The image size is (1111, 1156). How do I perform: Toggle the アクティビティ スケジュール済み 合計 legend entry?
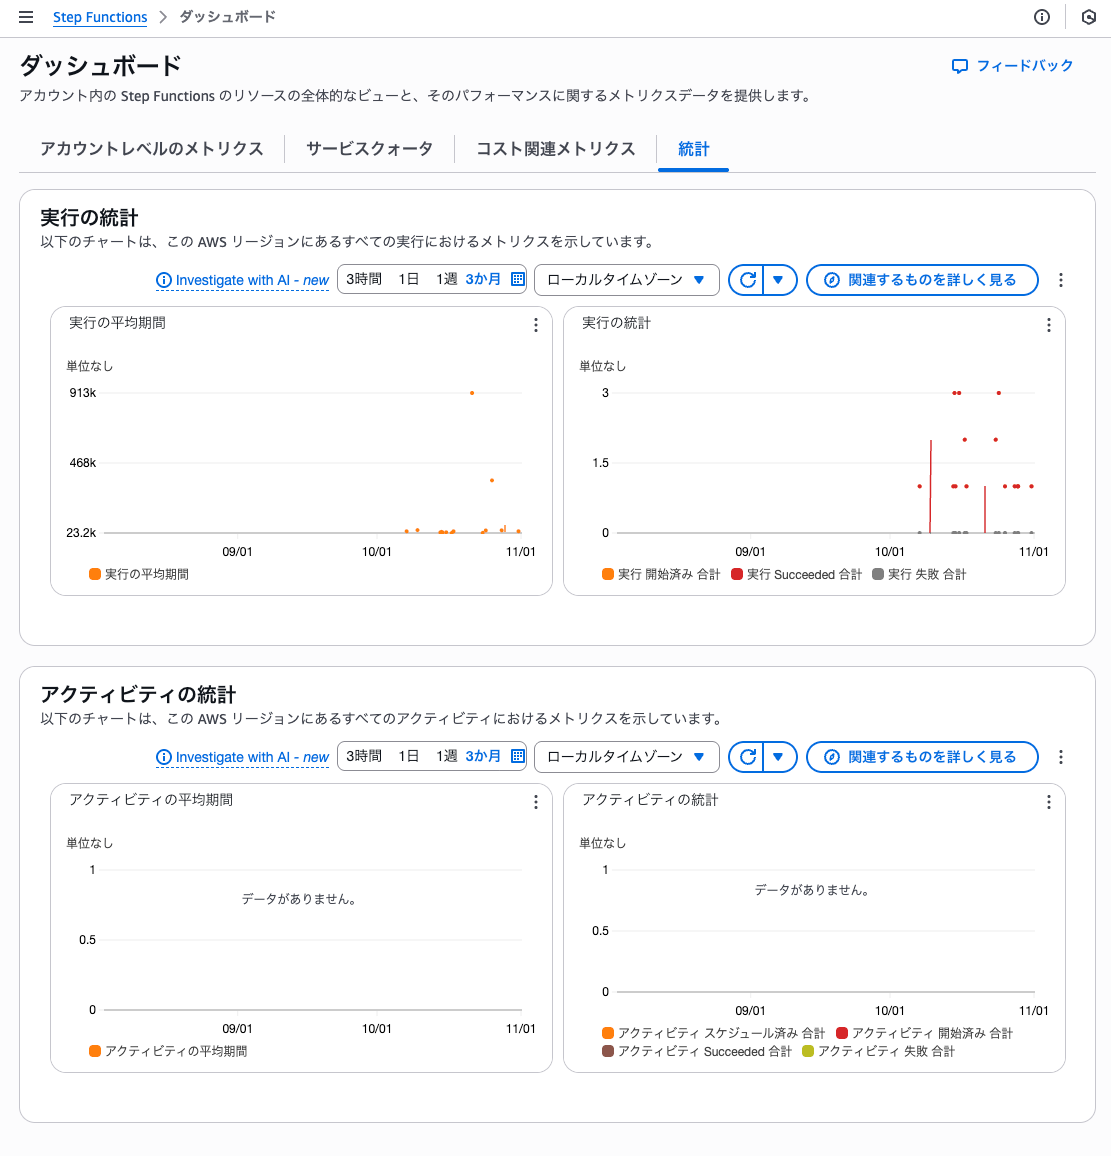[x=713, y=1035]
